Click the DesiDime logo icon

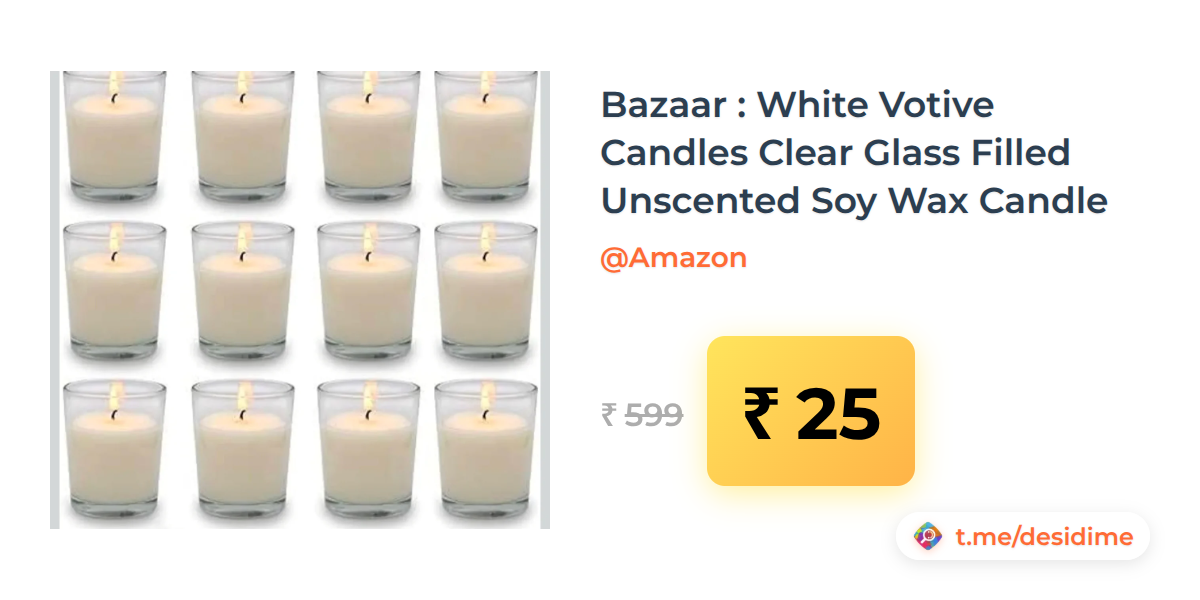click(x=929, y=537)
